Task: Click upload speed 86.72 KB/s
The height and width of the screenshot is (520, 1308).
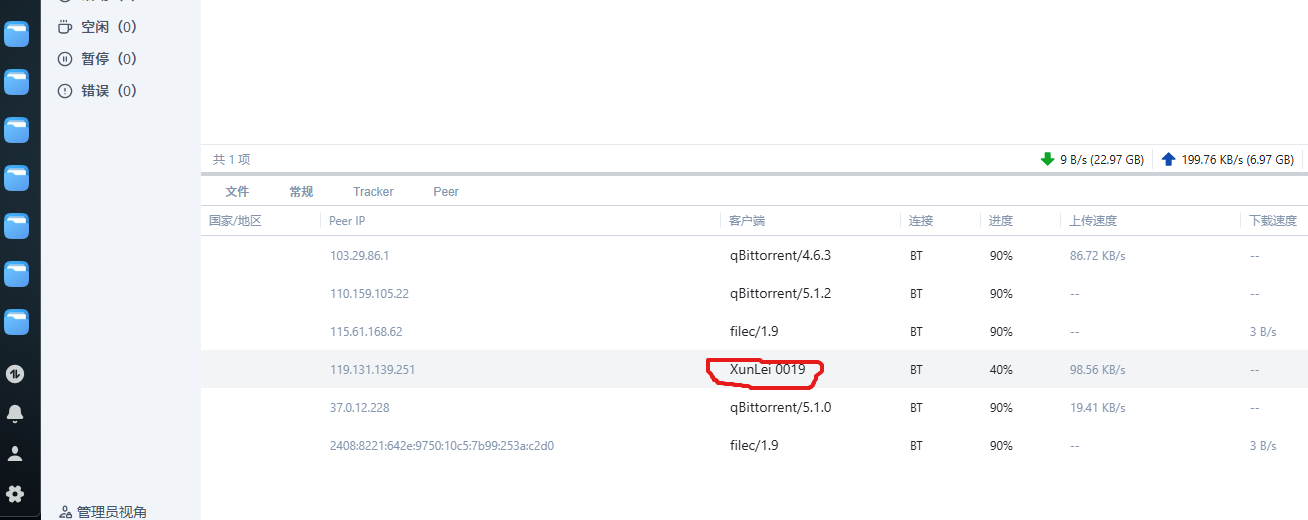Action: [x=1097, y=256]
